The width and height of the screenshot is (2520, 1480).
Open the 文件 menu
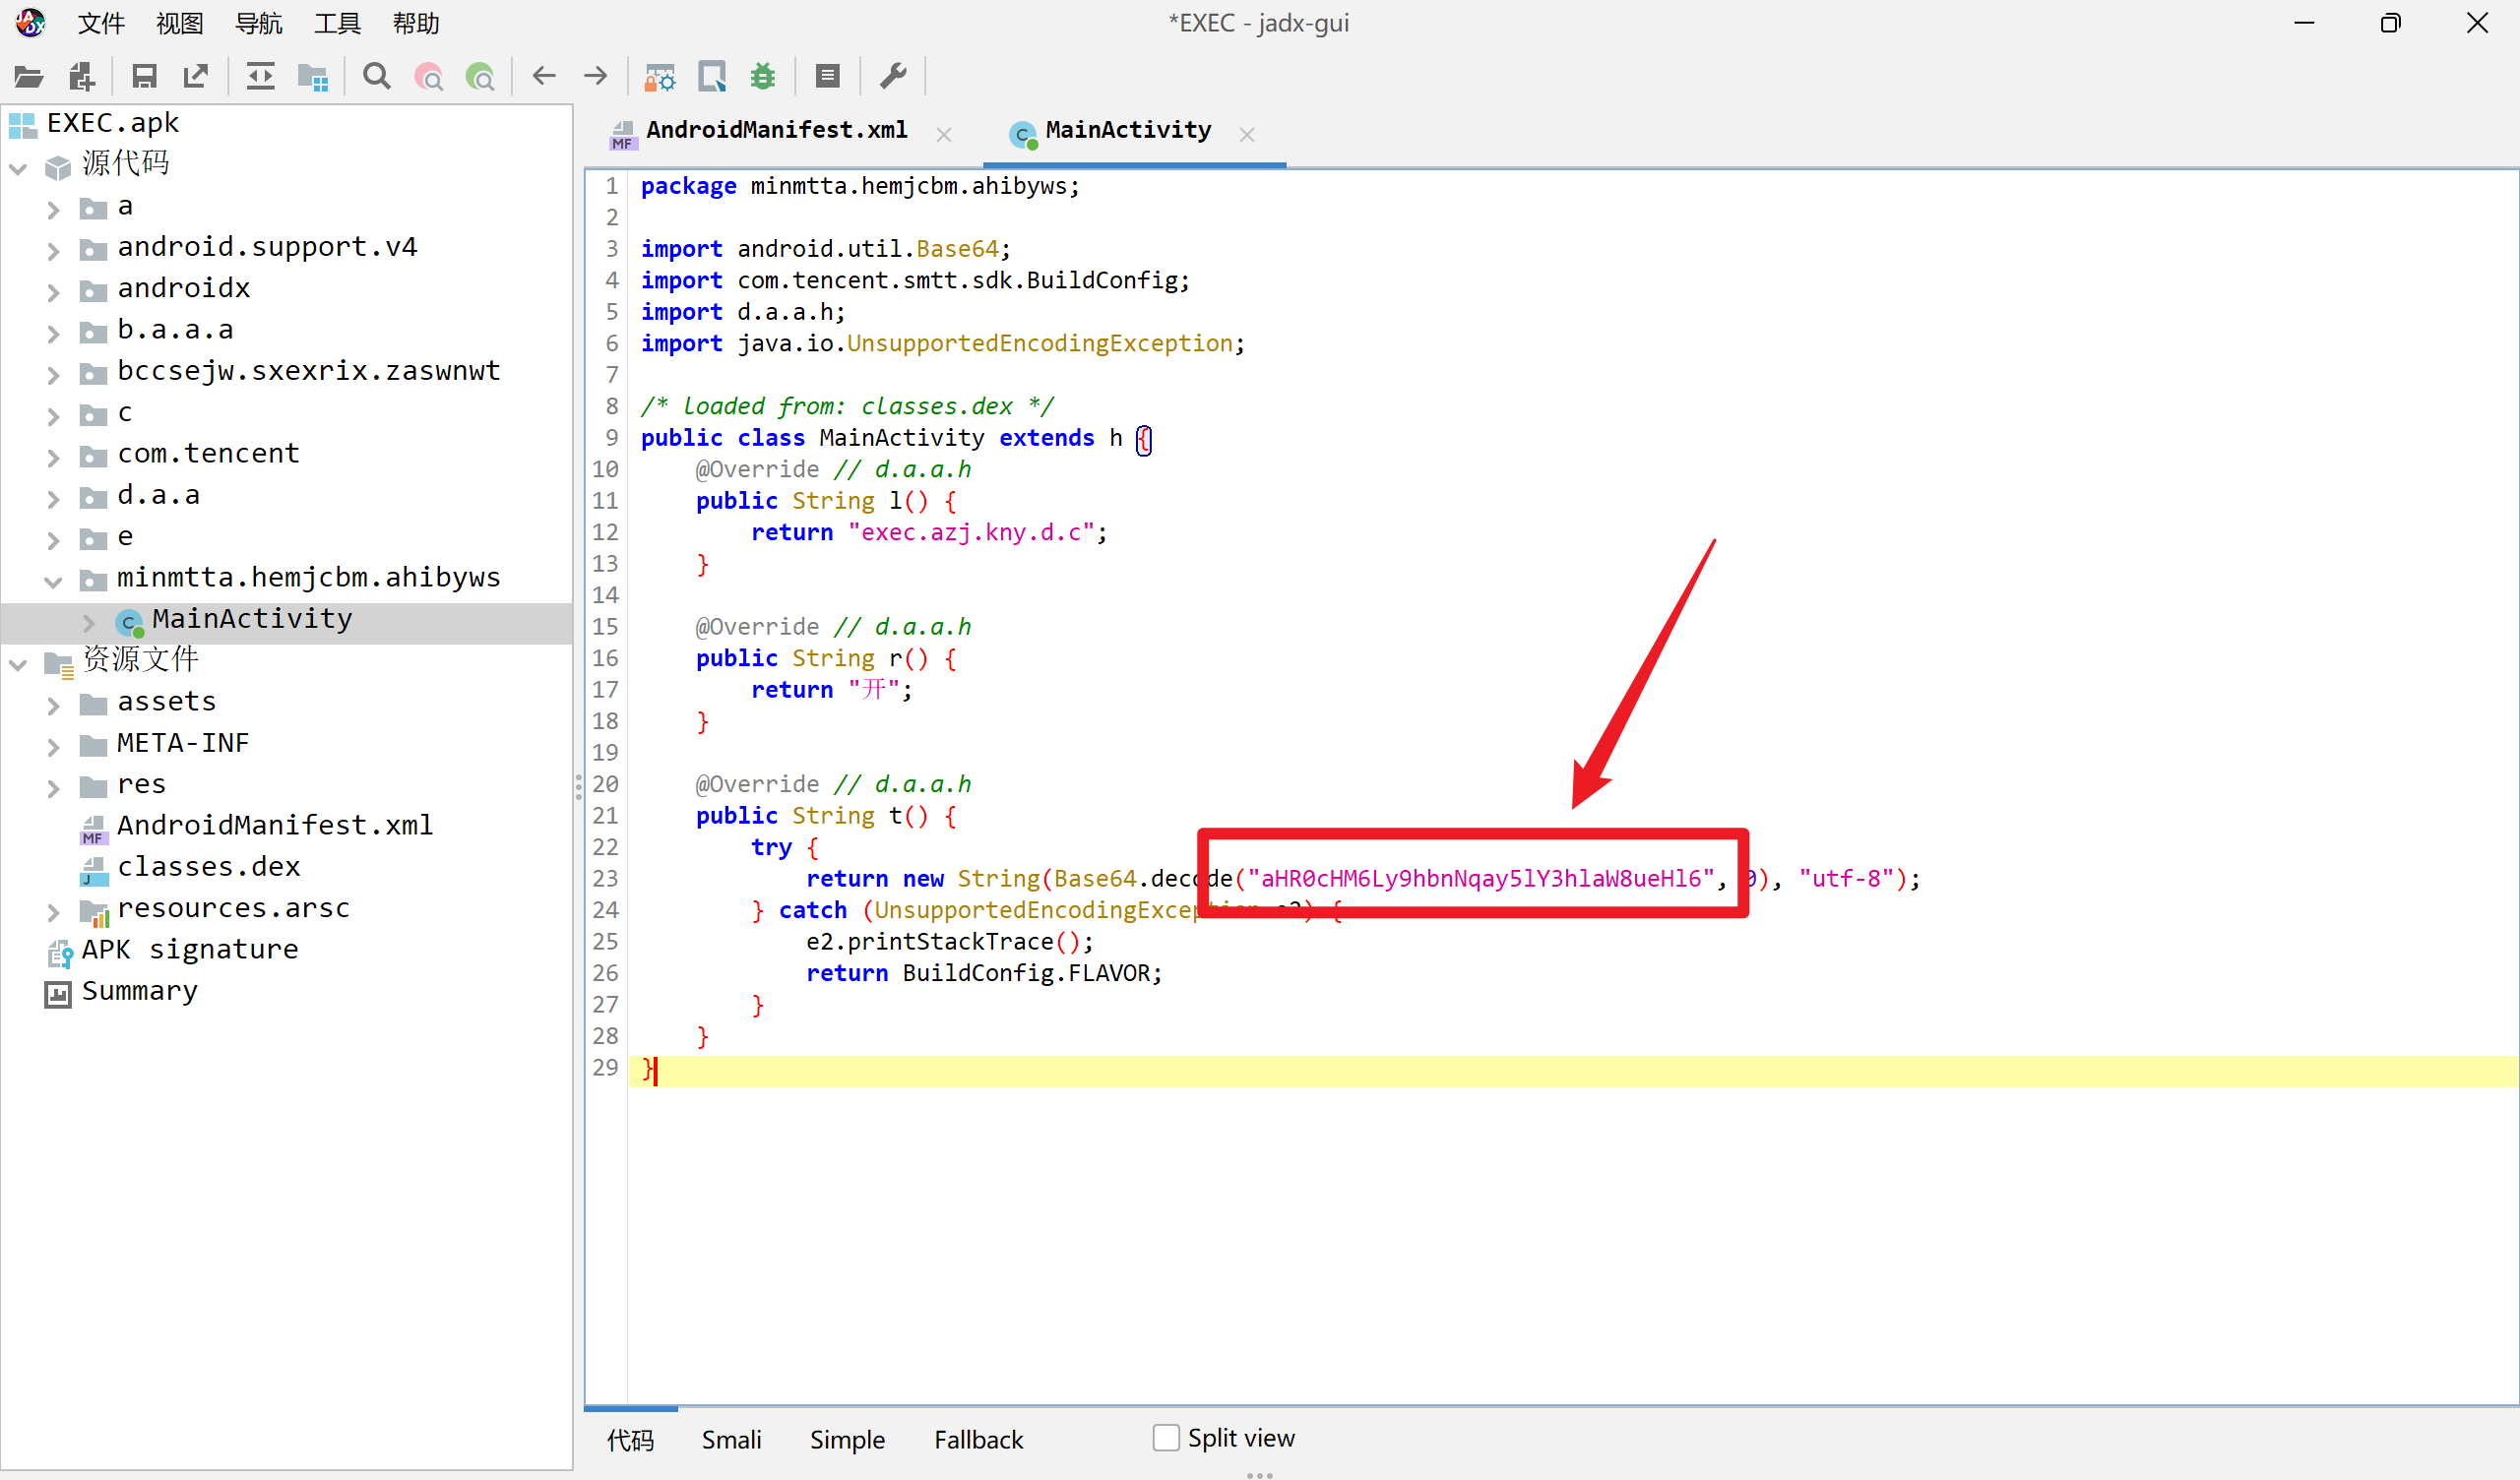pyautogui.click(x=101, y=23)
